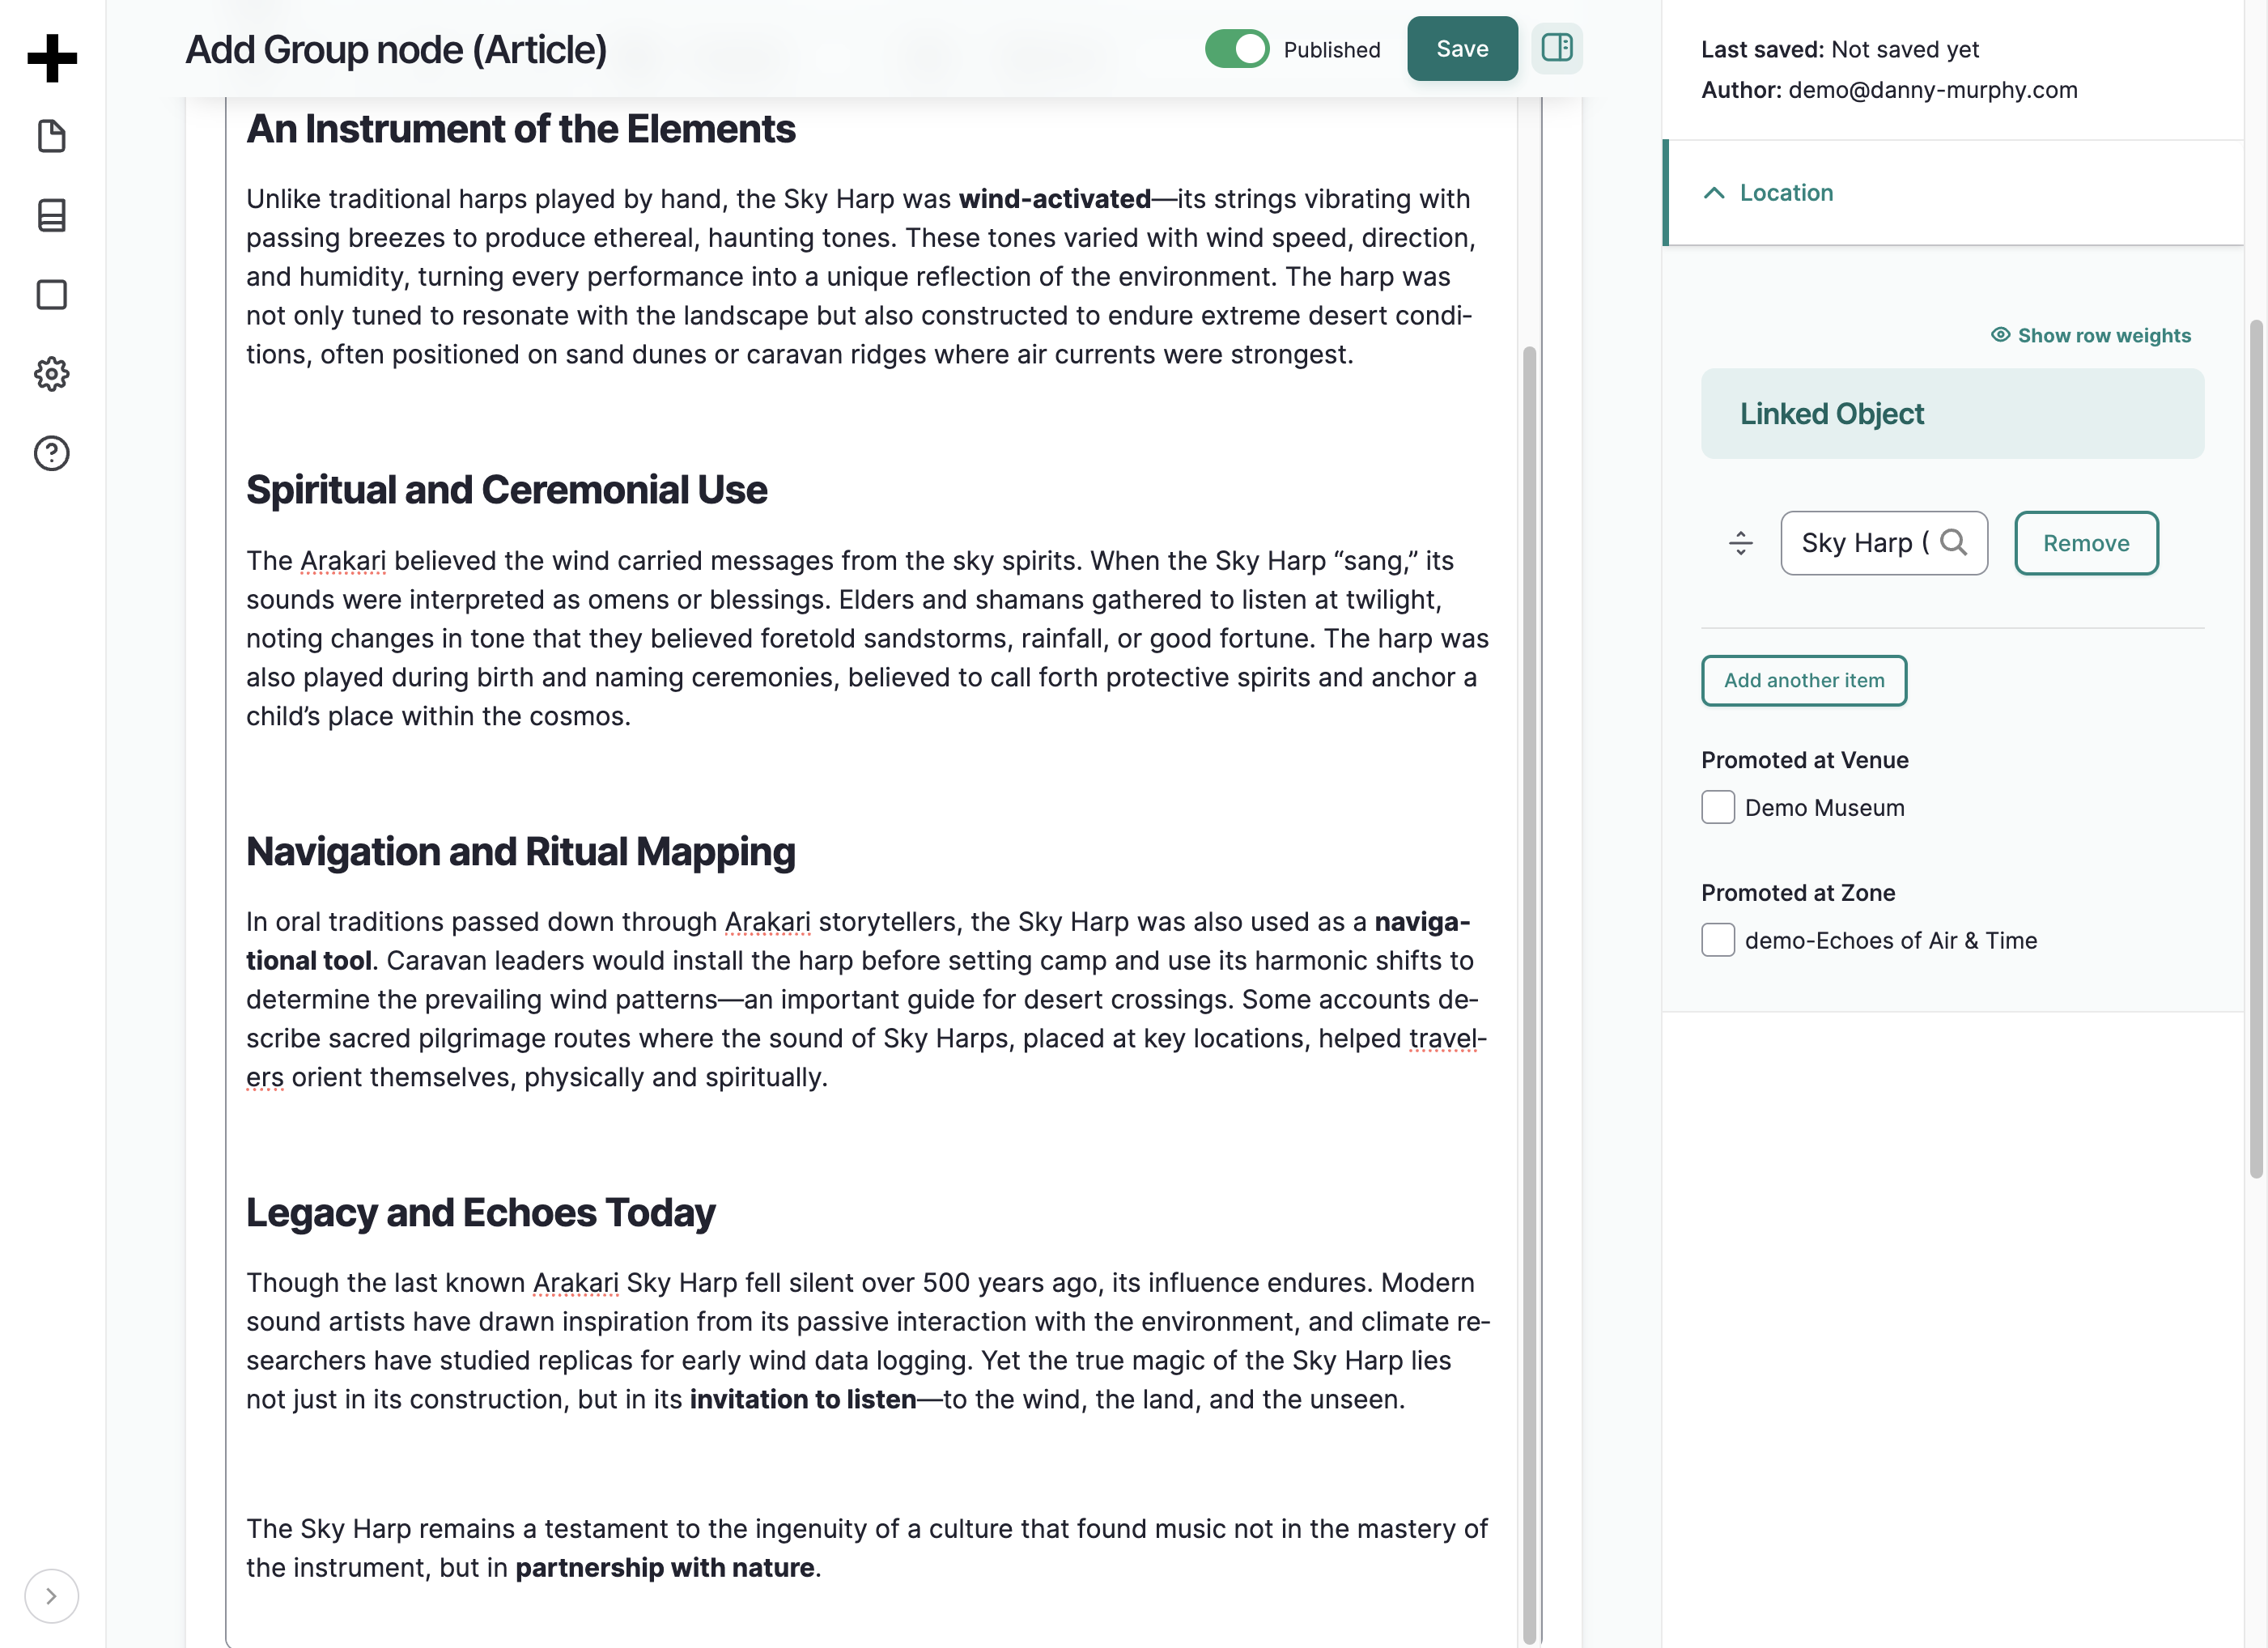The width and height of the screenshot is (2268, 1648).
Task: Click the heading 'An Instrument of the Elements'
Action: click(x=521, y=129)
